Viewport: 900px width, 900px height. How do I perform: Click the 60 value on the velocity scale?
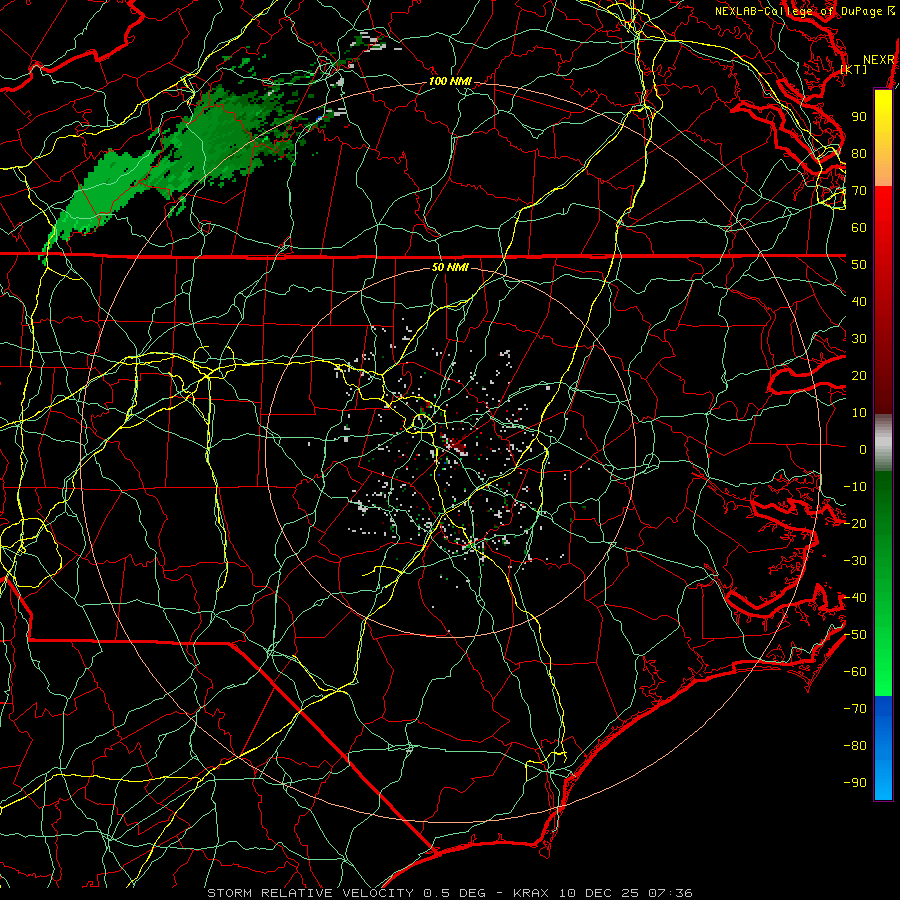click(x=859, y=227)
